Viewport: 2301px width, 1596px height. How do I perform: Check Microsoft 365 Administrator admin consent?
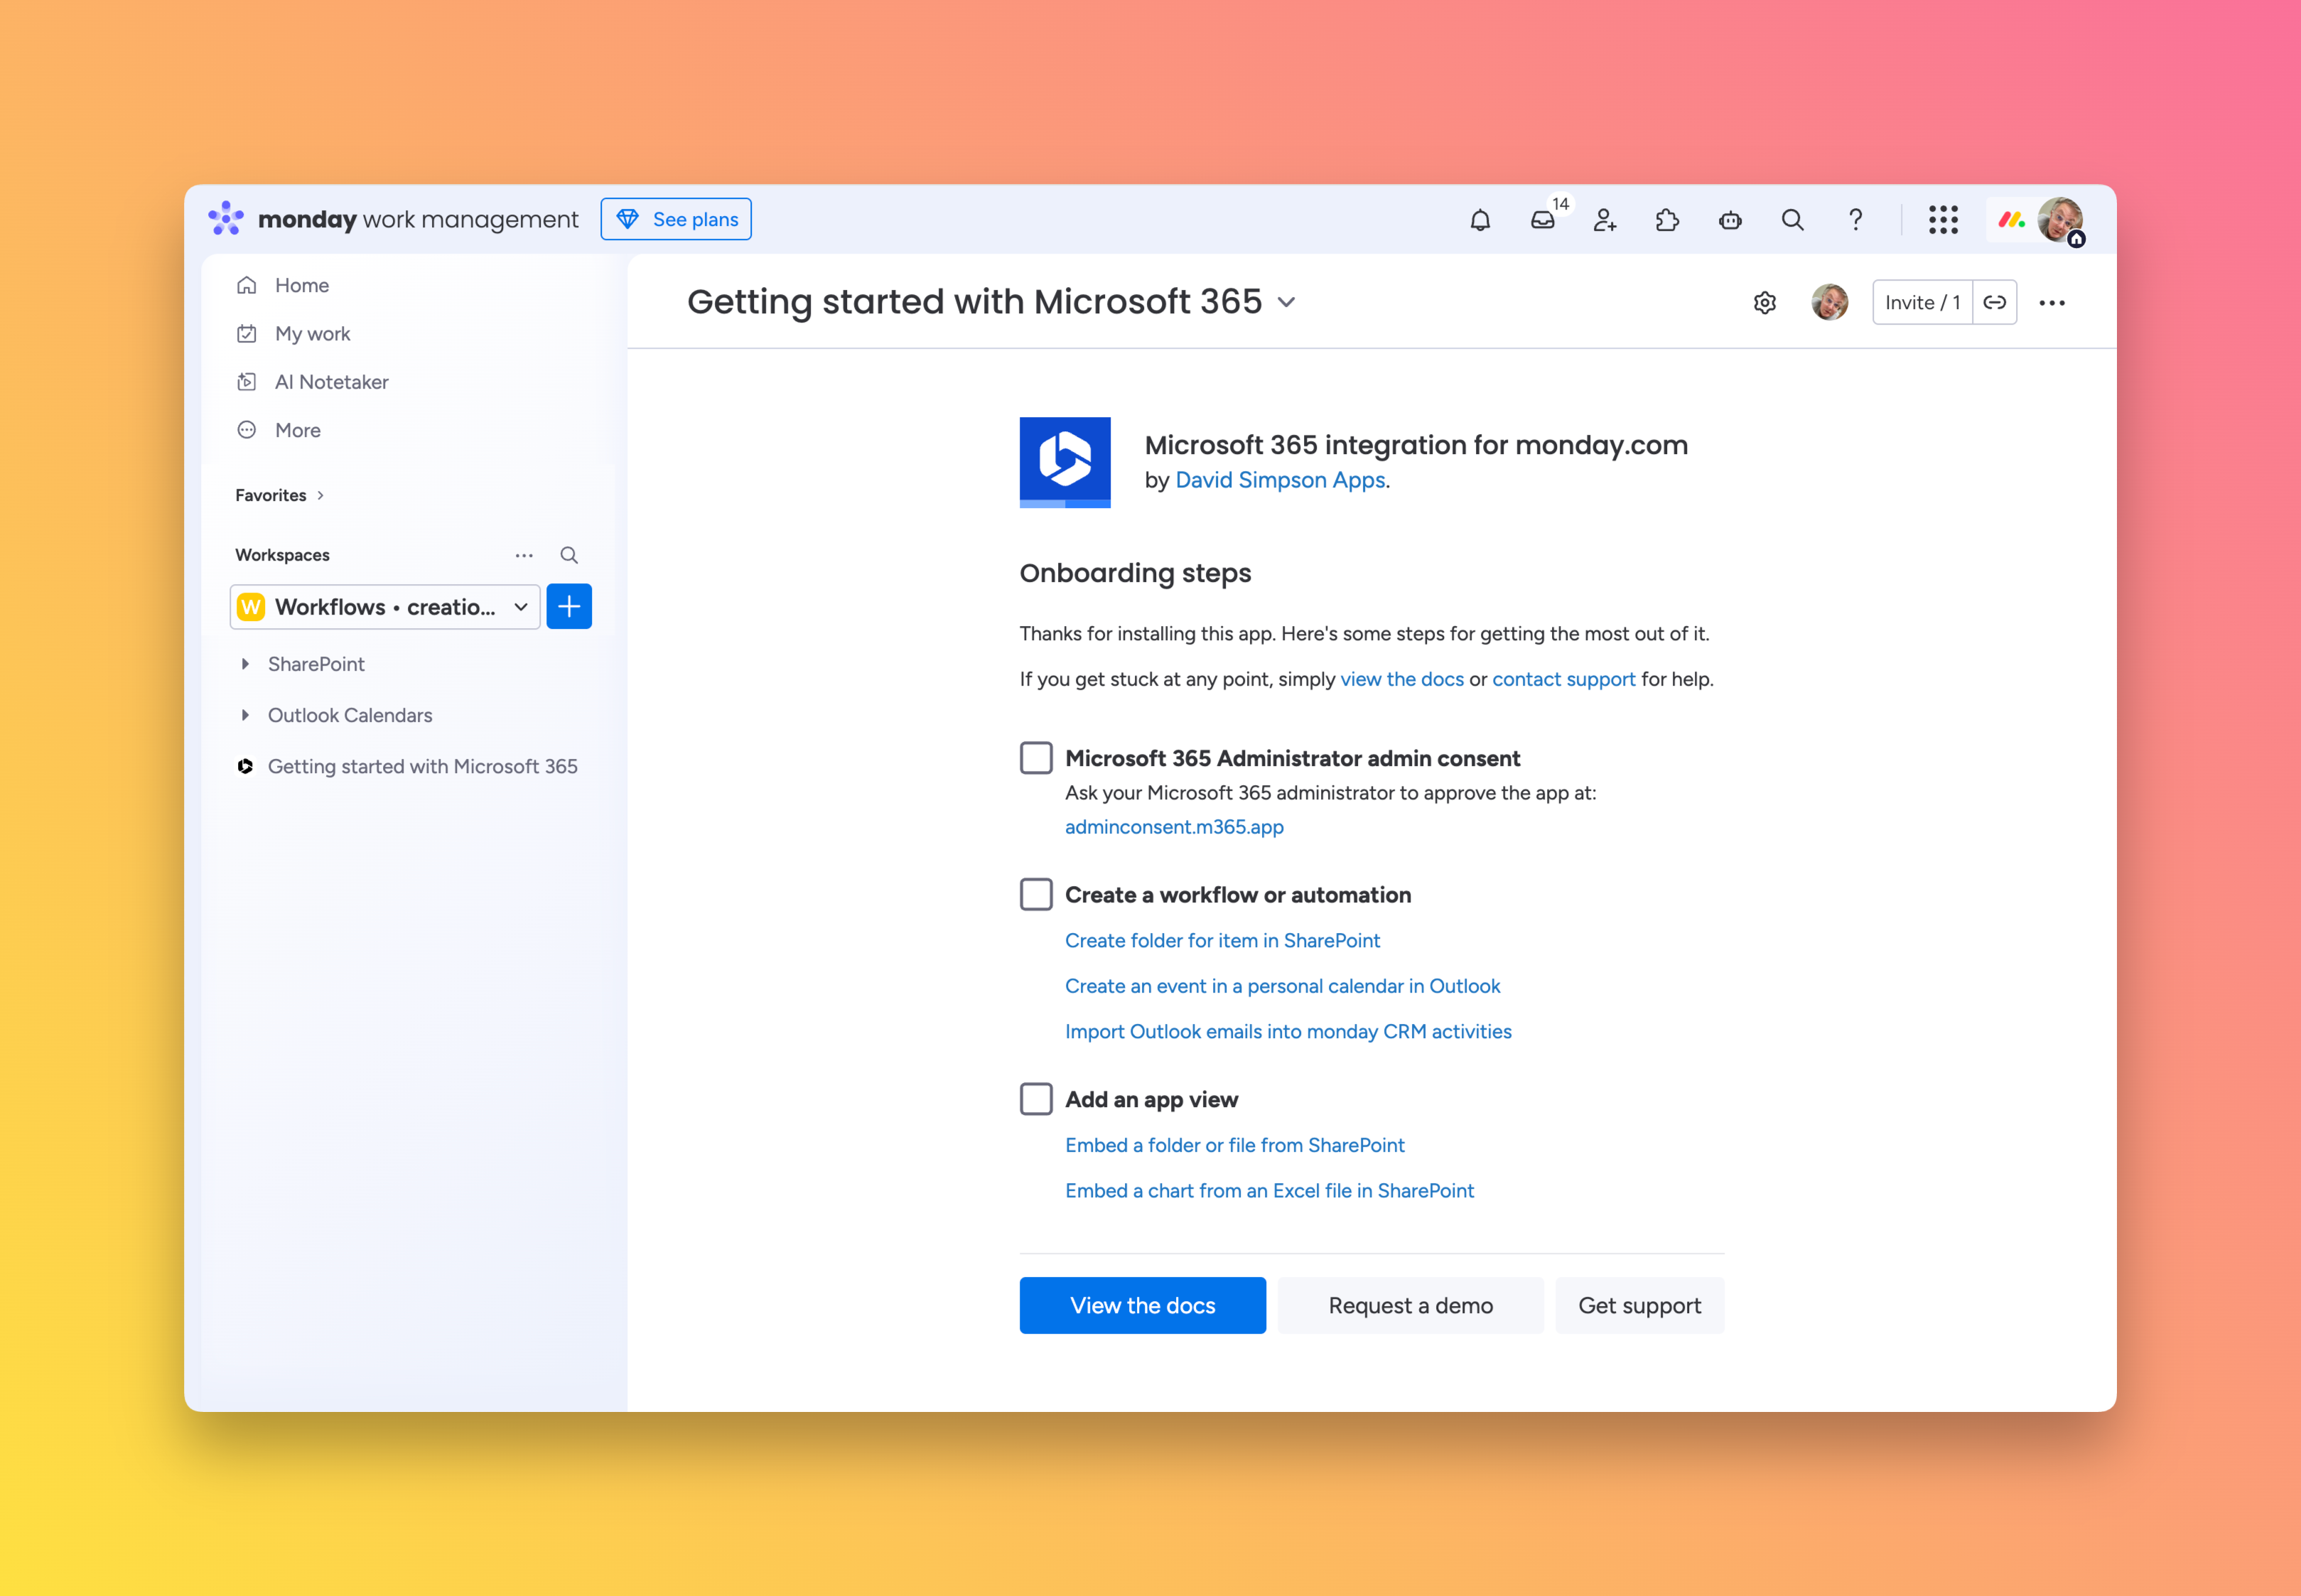tap(1036, 758)
